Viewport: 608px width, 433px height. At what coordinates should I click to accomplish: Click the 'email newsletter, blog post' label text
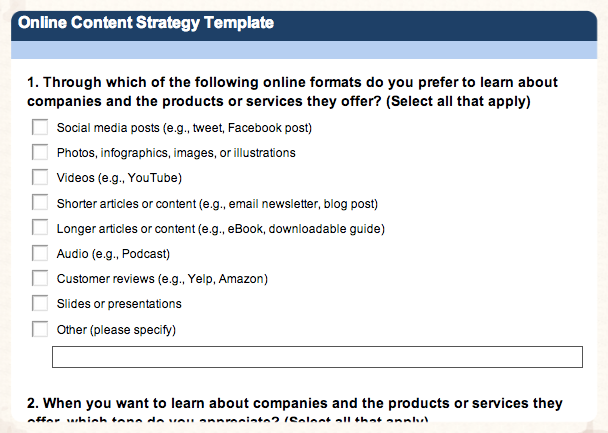tap(301, 204)
